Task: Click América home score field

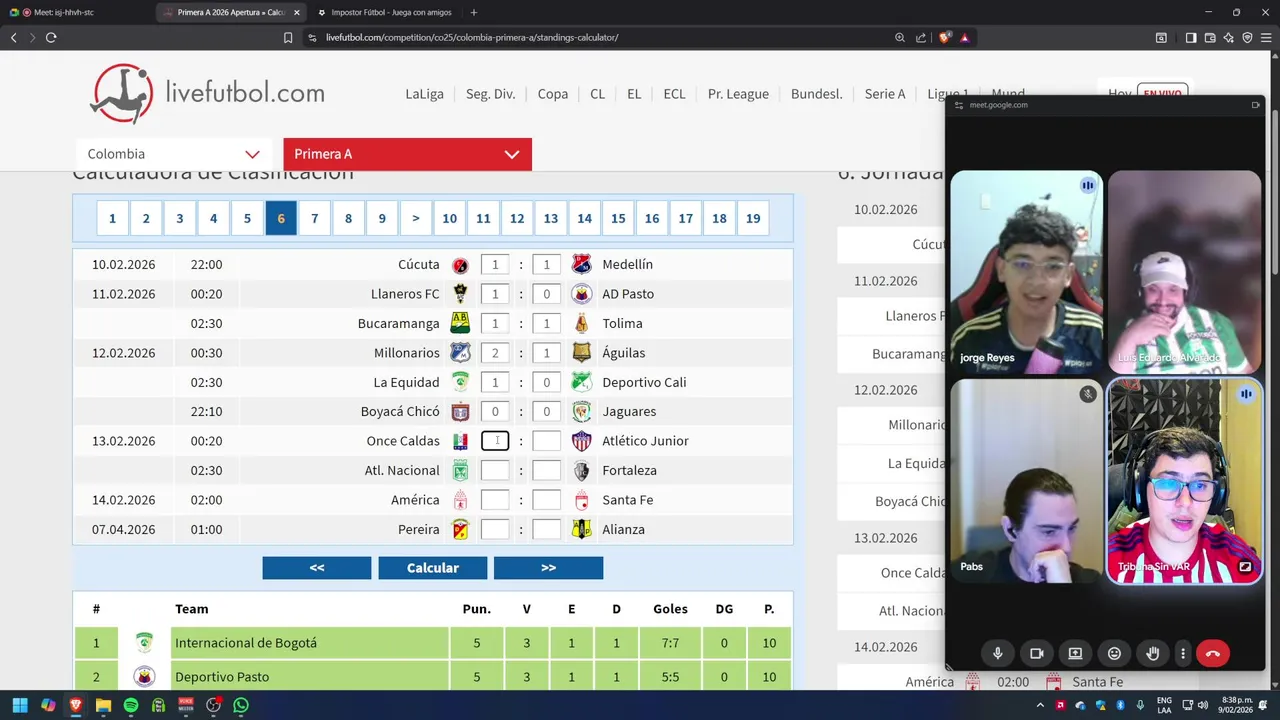Action: click(x=495, y=500)
